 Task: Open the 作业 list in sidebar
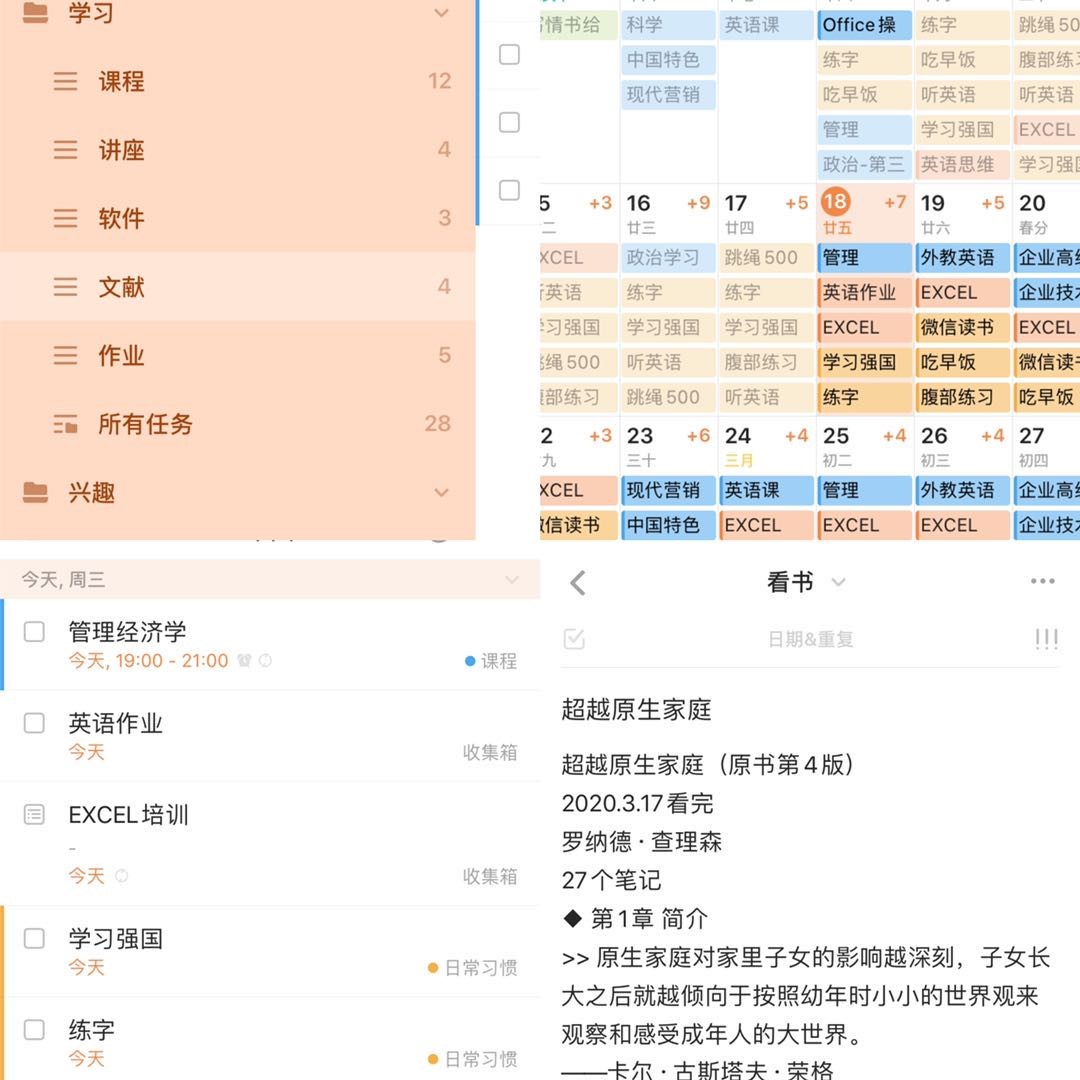point(122,355)
